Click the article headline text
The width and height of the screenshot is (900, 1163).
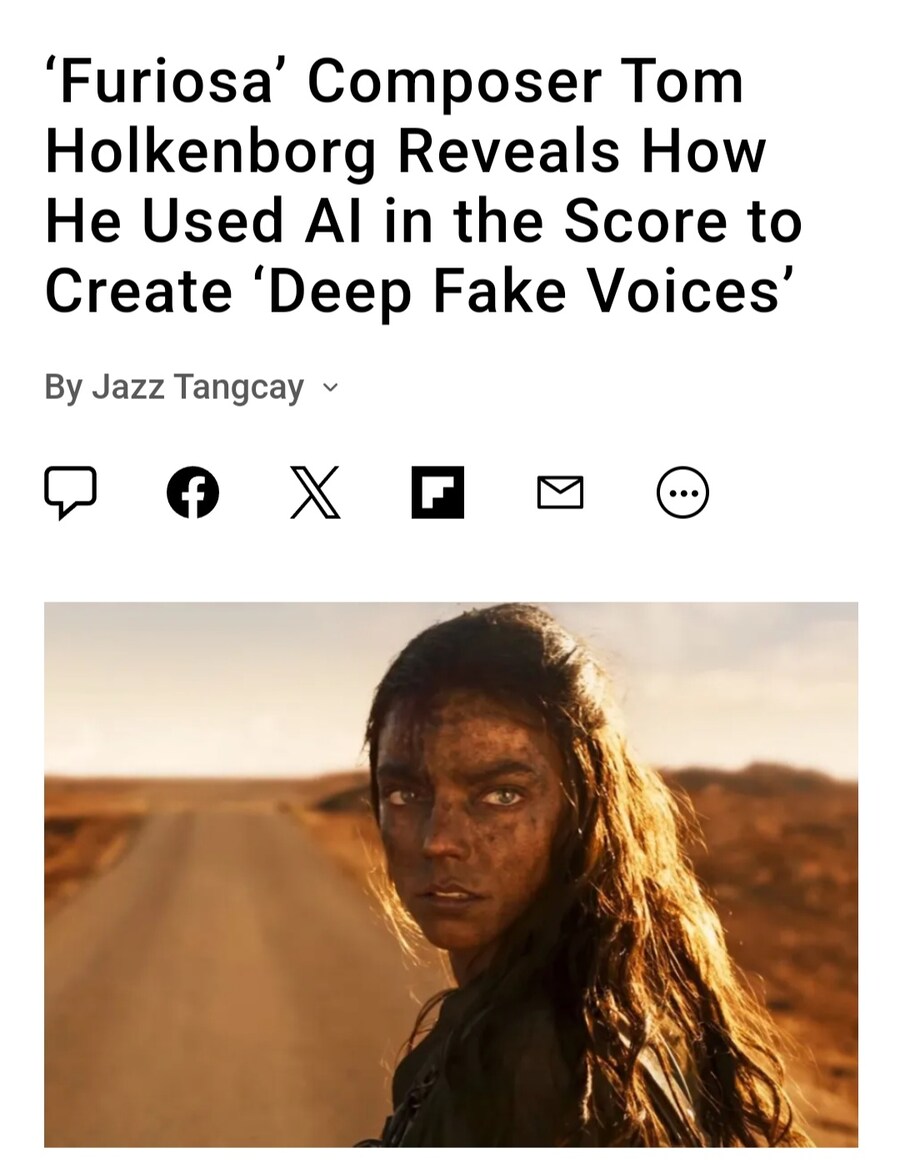coord(424,185)
